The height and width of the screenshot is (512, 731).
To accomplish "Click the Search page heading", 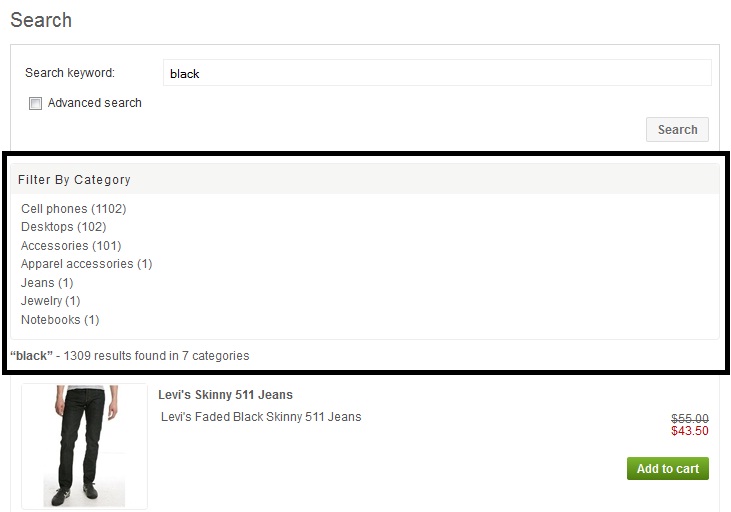I will [41, 20].
